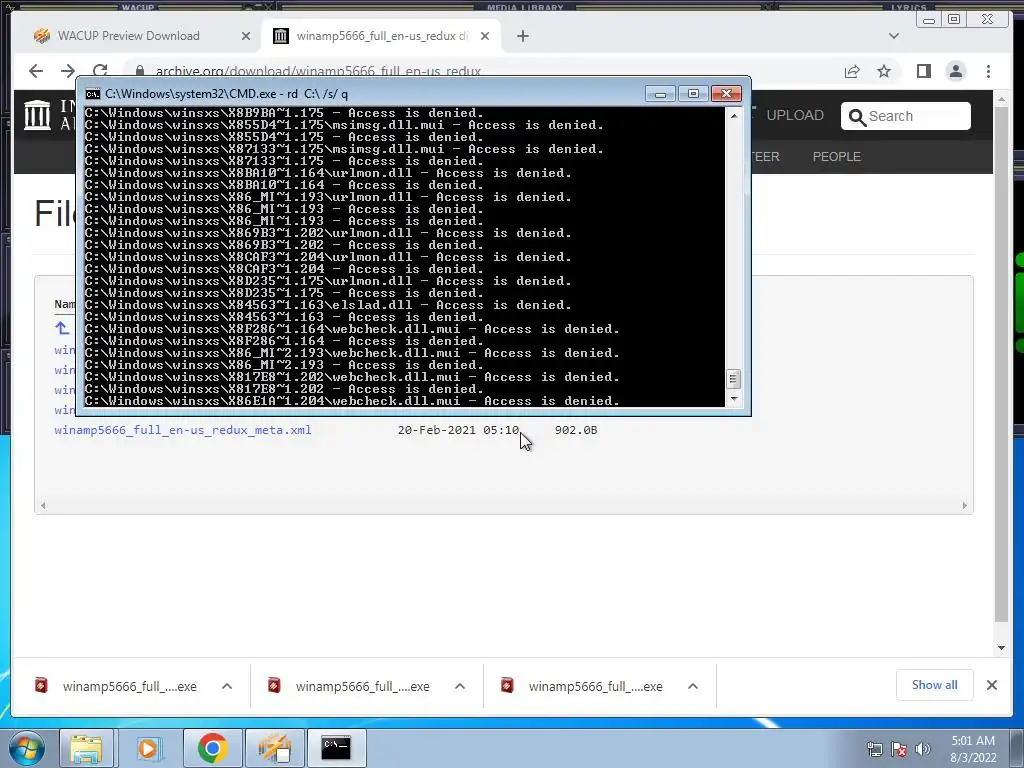Click Chrome icon in taskbar
1024x768 pixels.
point(212,748)
